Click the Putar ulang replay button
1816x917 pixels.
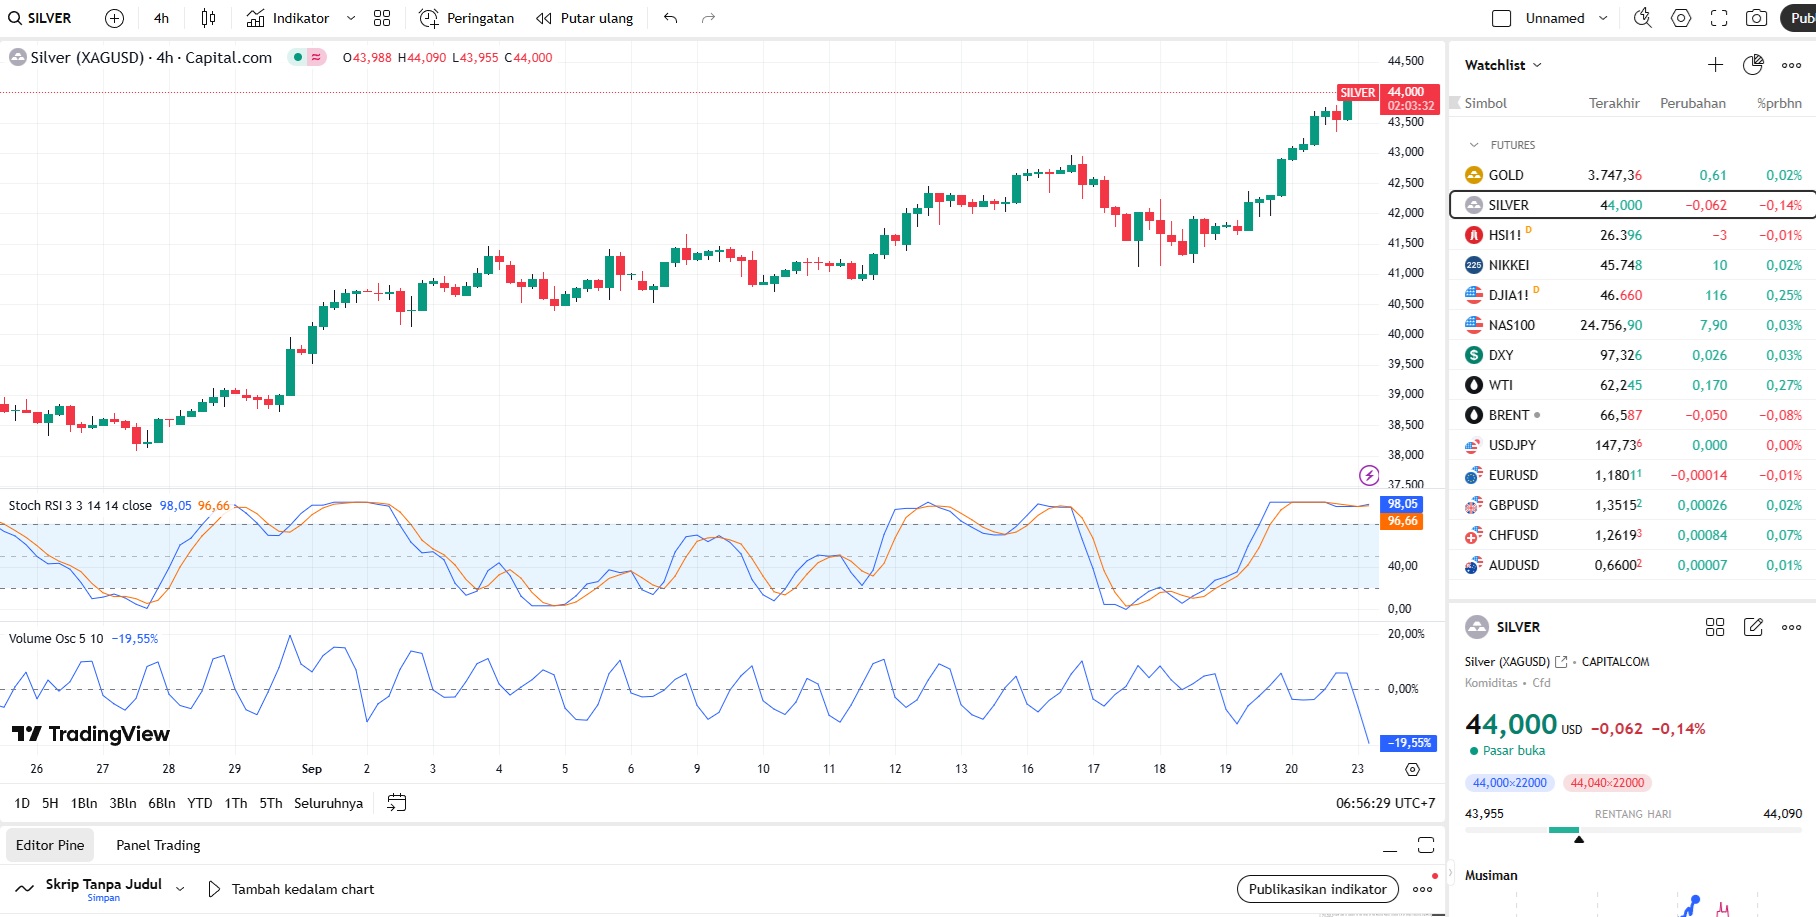tap(585, 18)
